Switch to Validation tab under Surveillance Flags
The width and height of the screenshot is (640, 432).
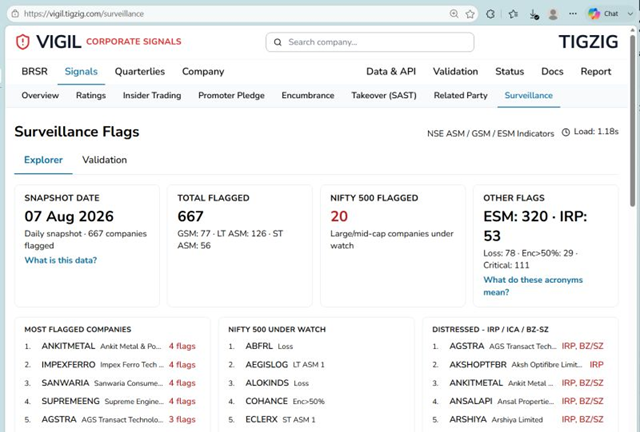point(104,160)
